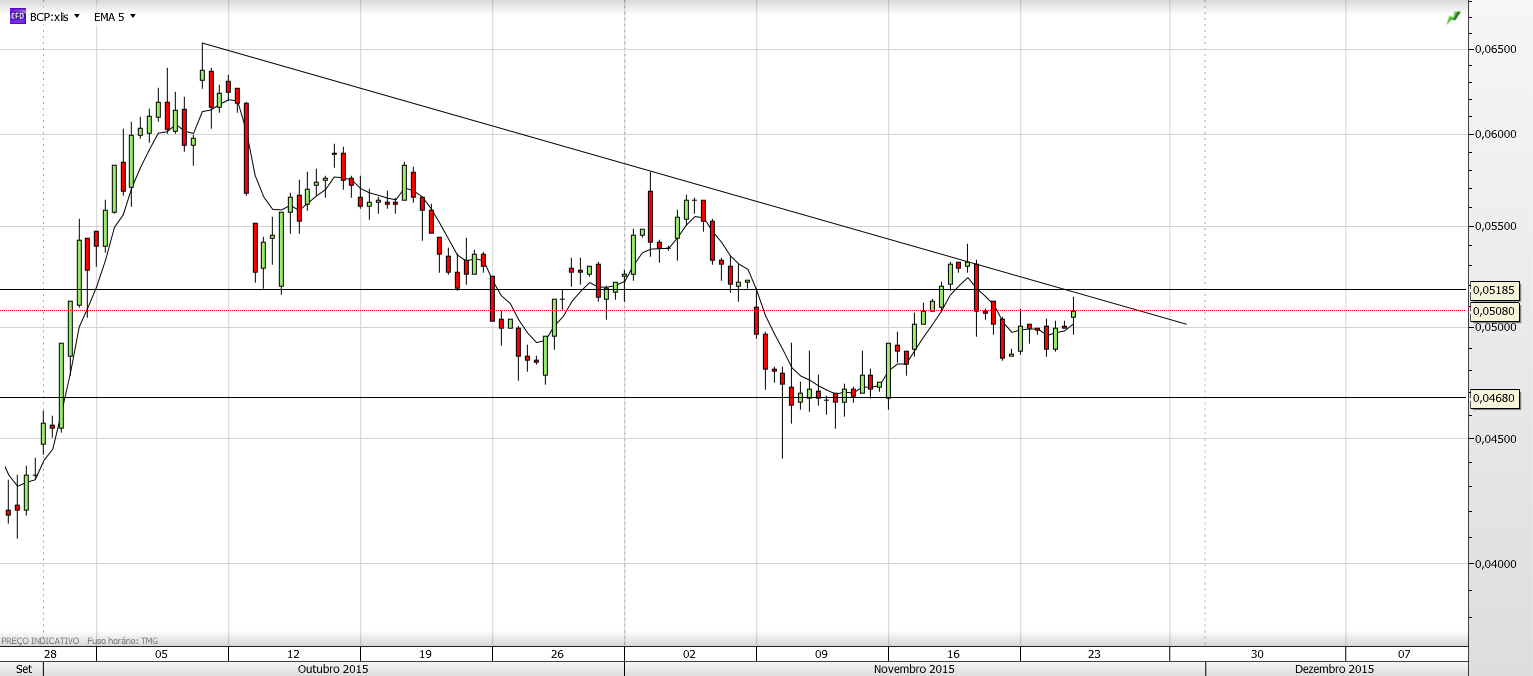Open the BCP:xls symbol dropdown
Image resolution: width=1533 pixels, height=676 pixels.
55,17
